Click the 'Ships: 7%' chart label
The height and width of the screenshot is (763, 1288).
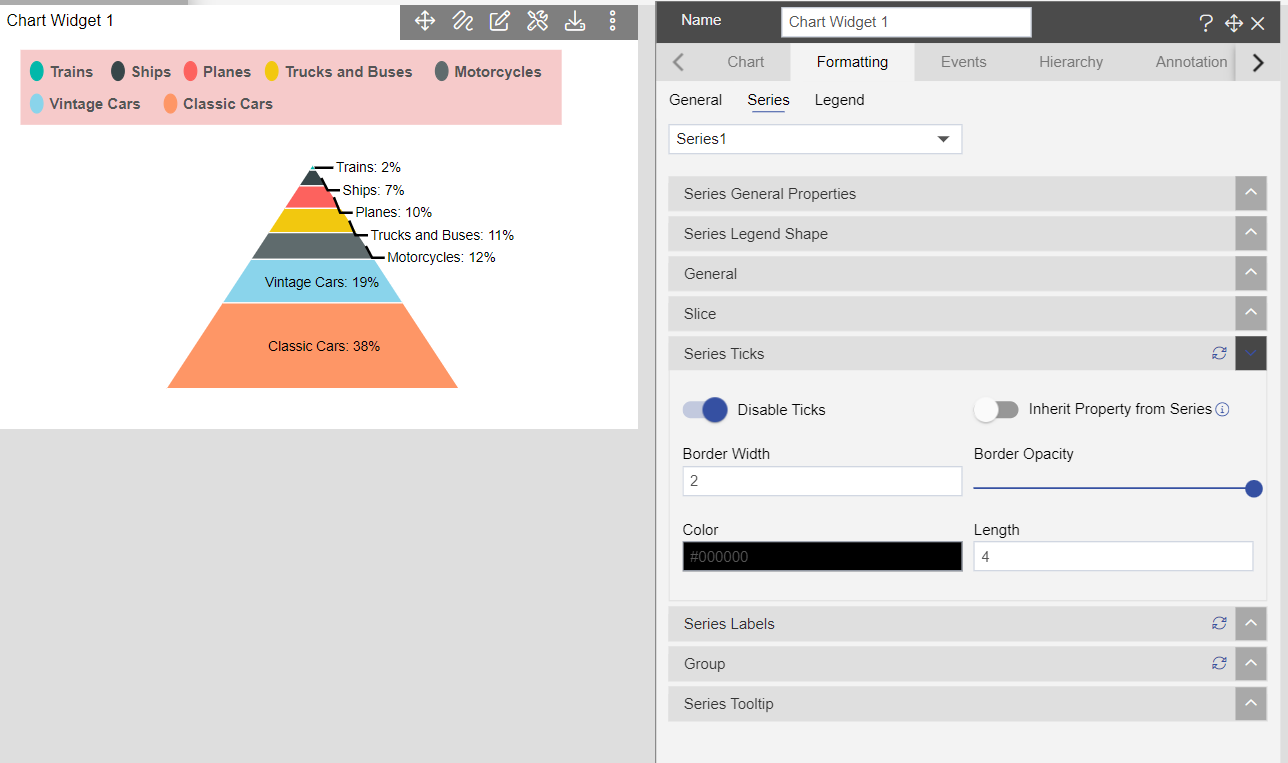(x=373, y=190)
